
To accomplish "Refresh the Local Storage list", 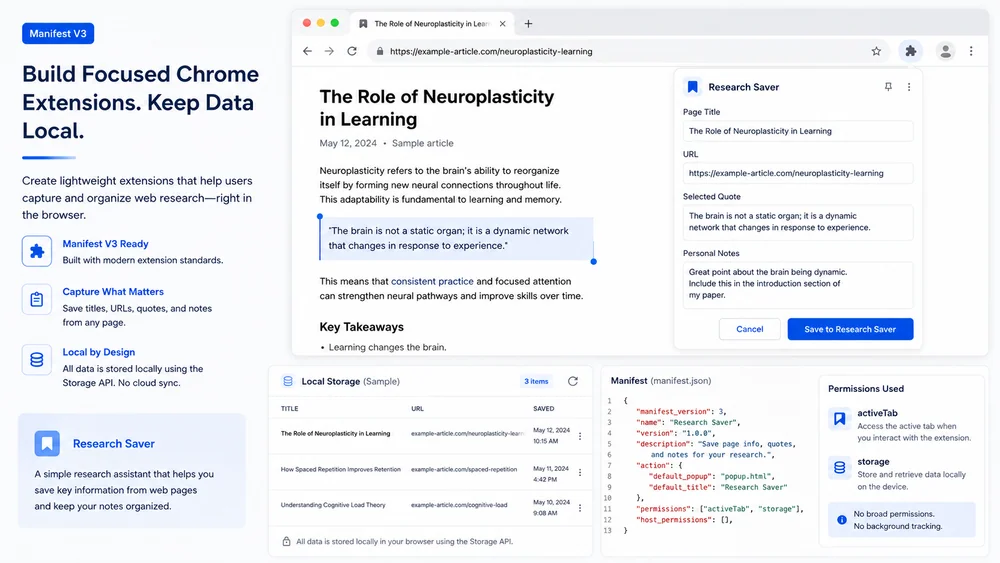I will tap(573, 381).
